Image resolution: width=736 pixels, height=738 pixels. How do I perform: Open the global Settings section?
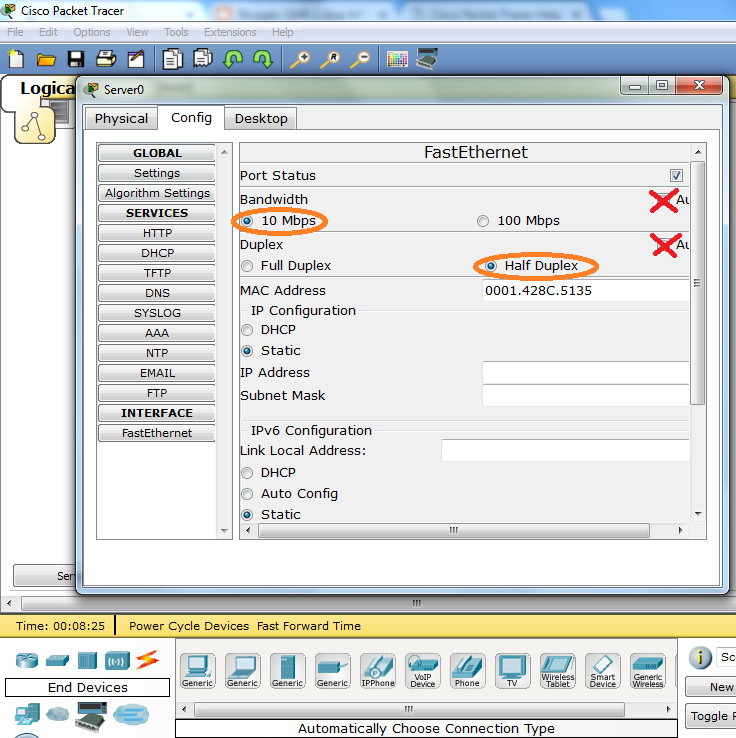point(157,173)
